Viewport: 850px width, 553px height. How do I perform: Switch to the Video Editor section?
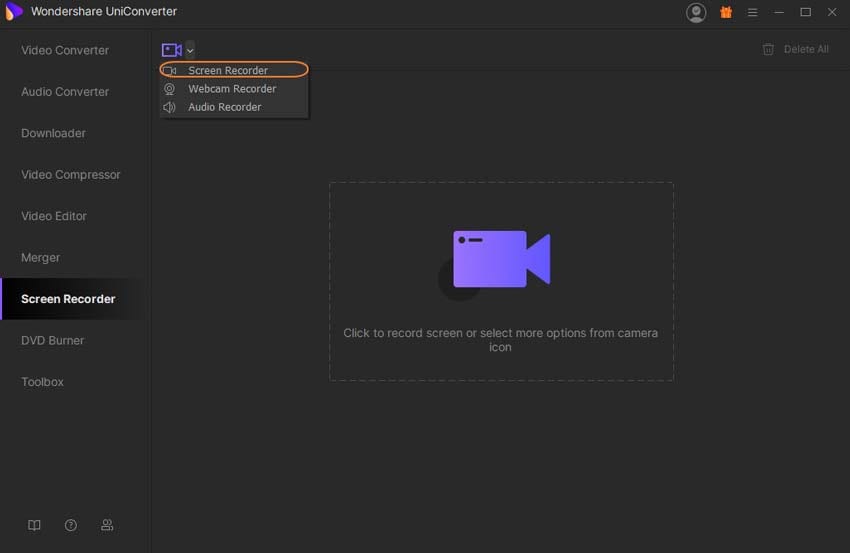[54, 216]
